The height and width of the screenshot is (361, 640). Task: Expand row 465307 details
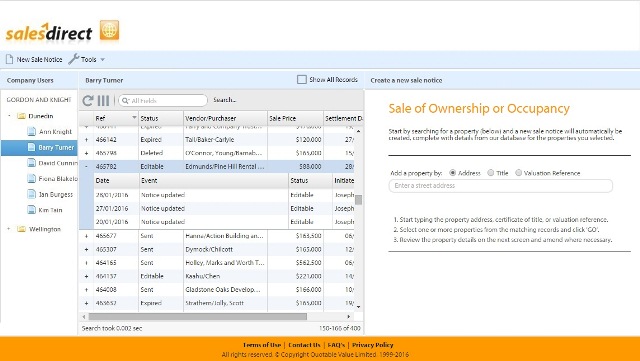coord(86,250)
